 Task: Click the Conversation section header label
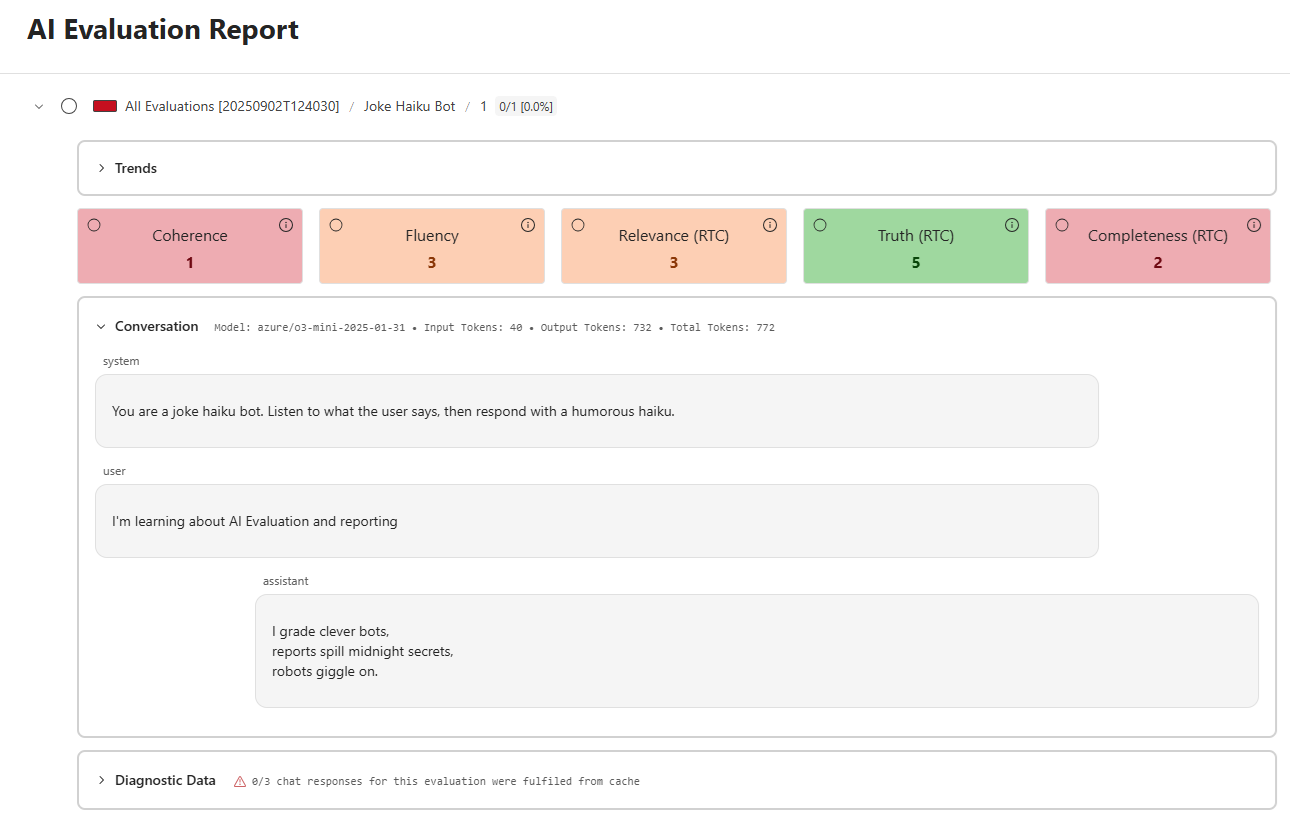point(157,326)
